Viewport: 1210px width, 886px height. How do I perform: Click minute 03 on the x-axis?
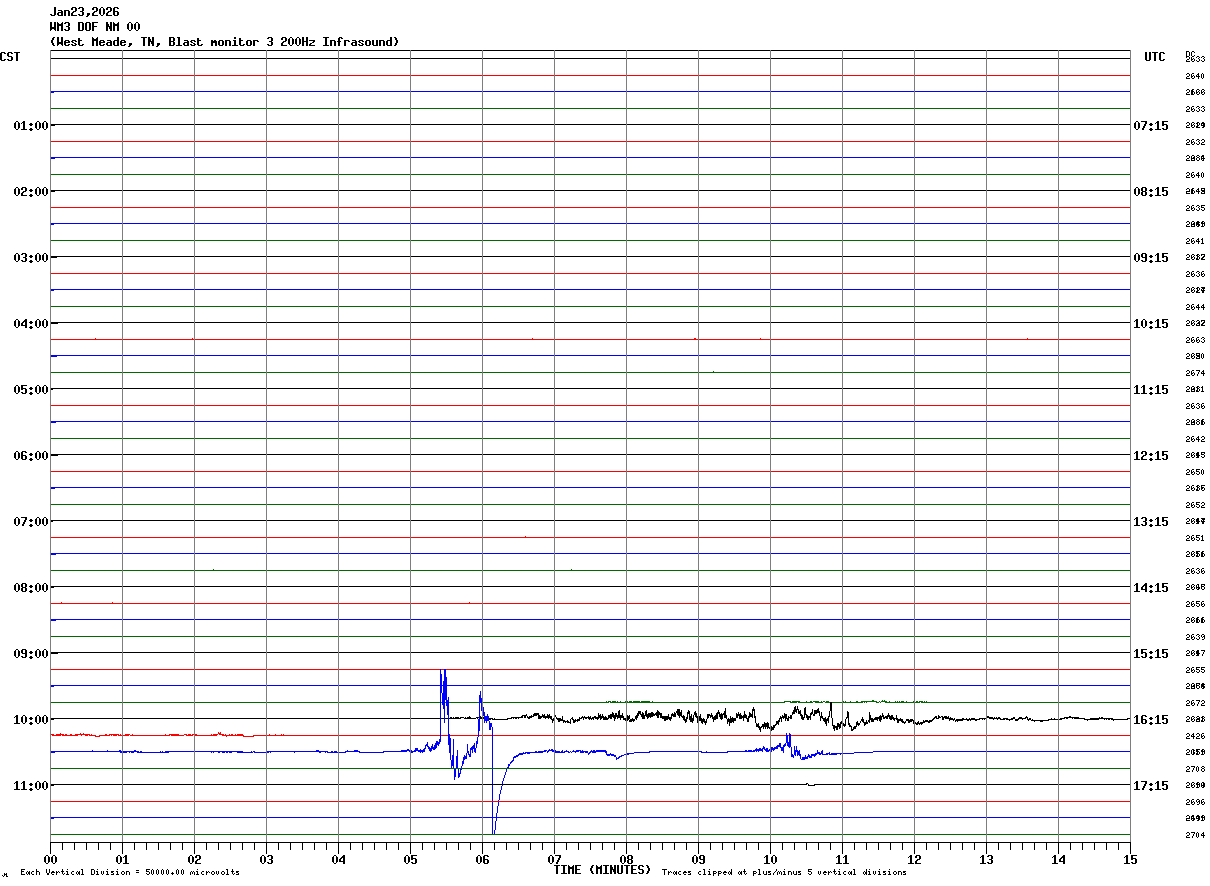click(267, 859)
